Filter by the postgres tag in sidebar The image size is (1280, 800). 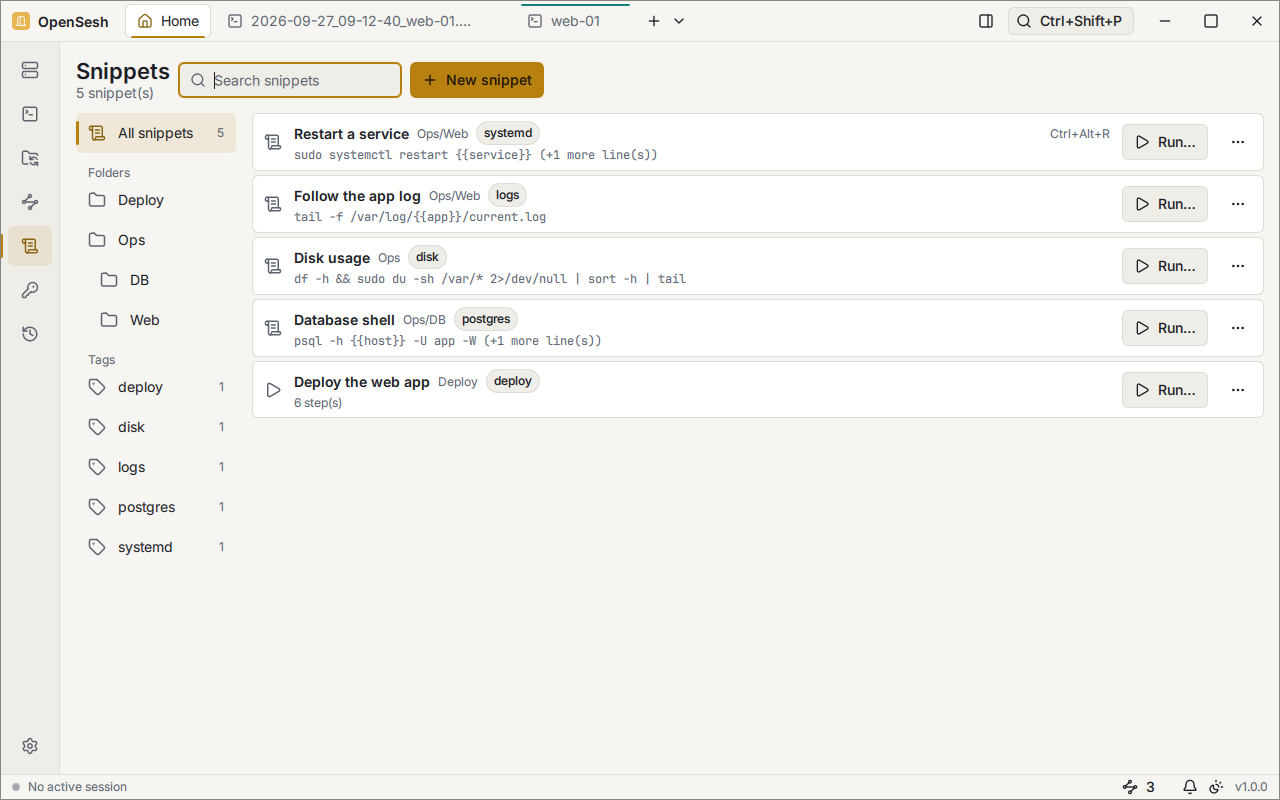click(x=156, y=507)
